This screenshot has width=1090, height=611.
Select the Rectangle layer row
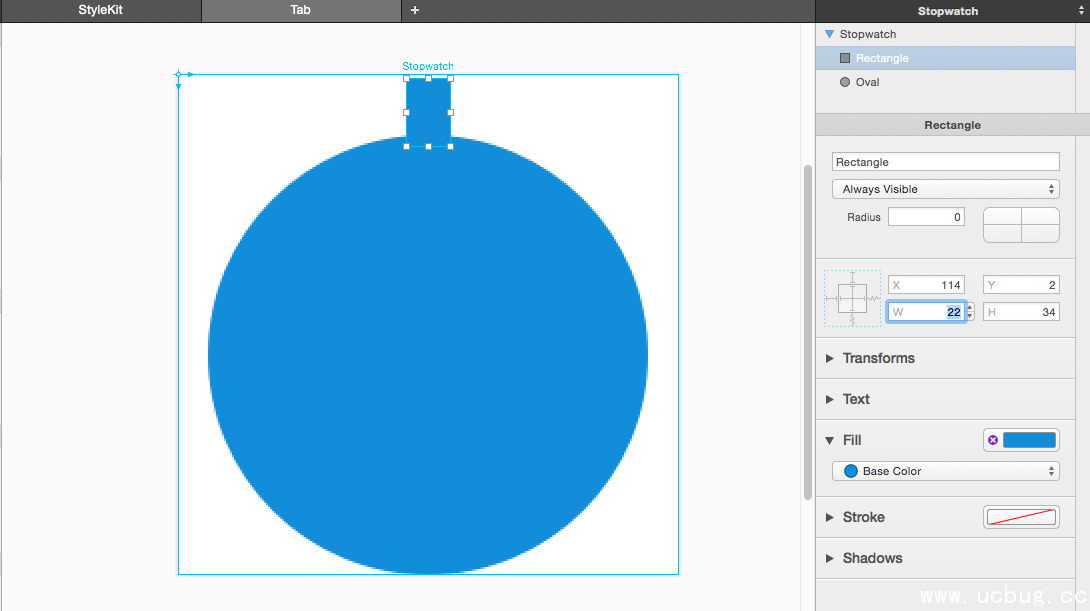click(945, 58)
